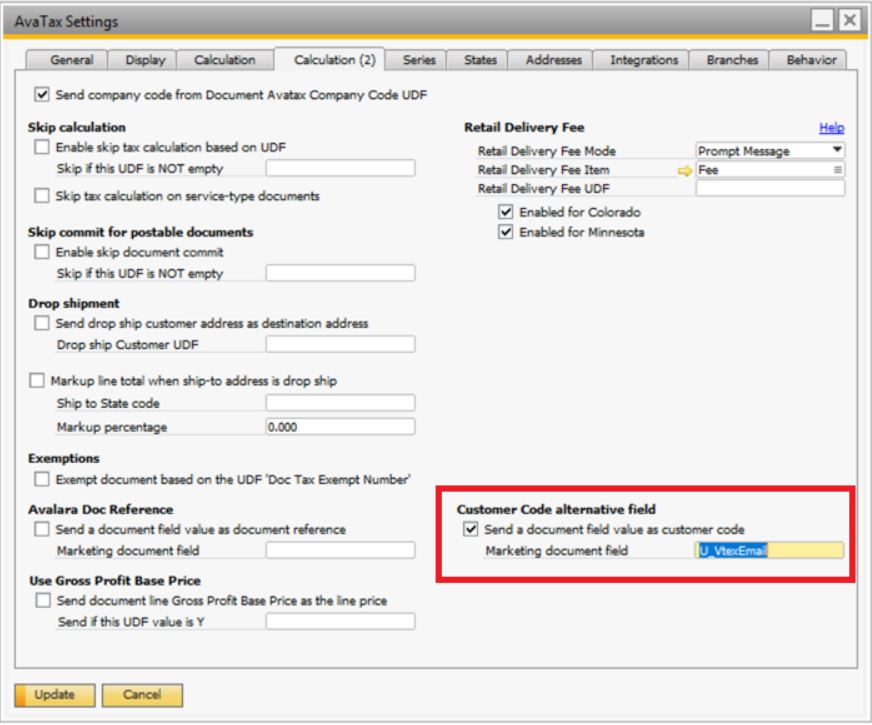Toggle Markup line total when drop ship
This screenshot has width=872, height=725.
(37, 381)
